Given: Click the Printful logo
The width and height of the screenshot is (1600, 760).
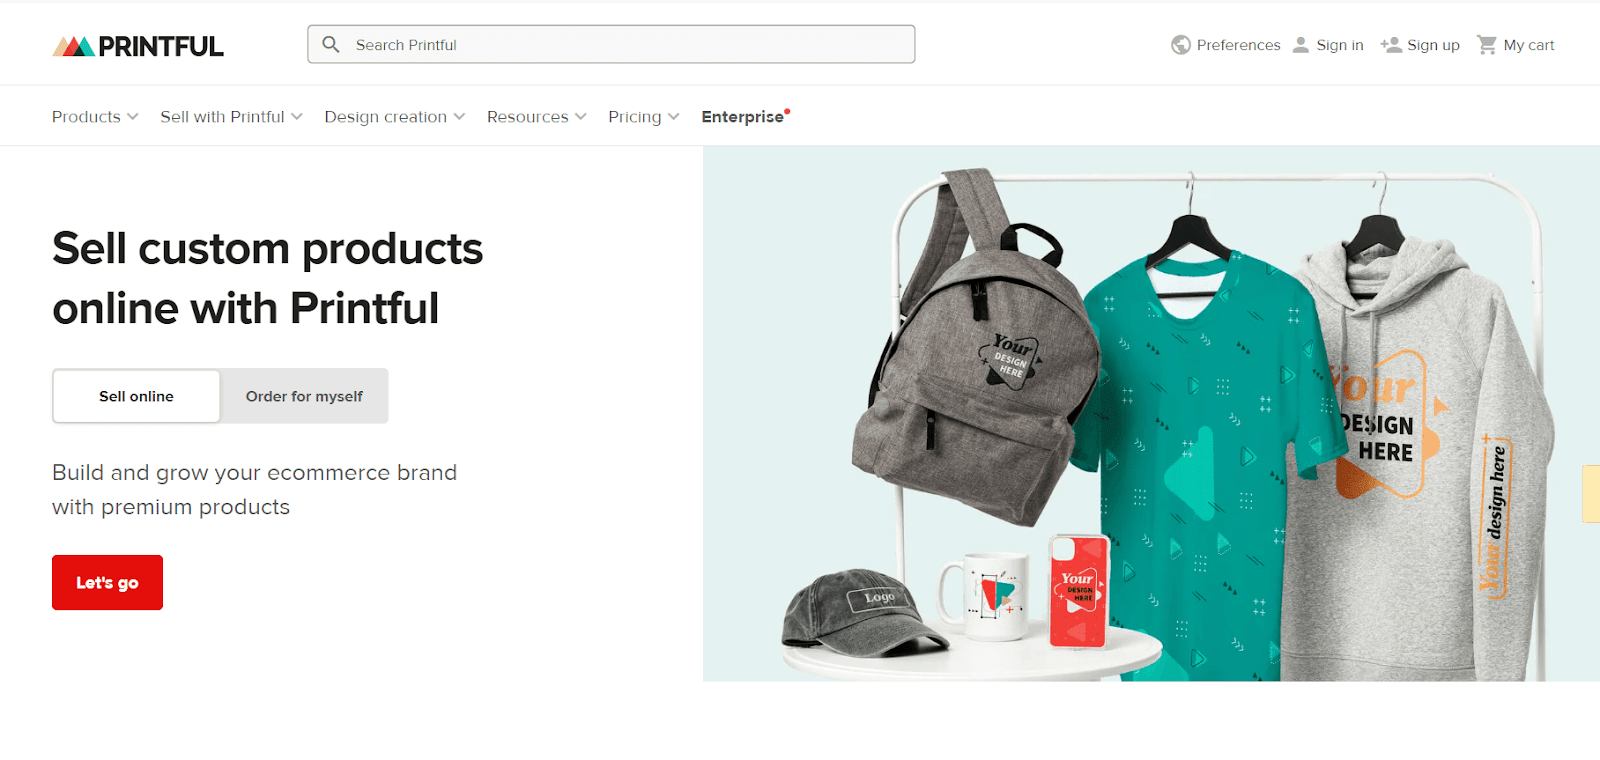Looking at the screenshot, I should point(138,46).
